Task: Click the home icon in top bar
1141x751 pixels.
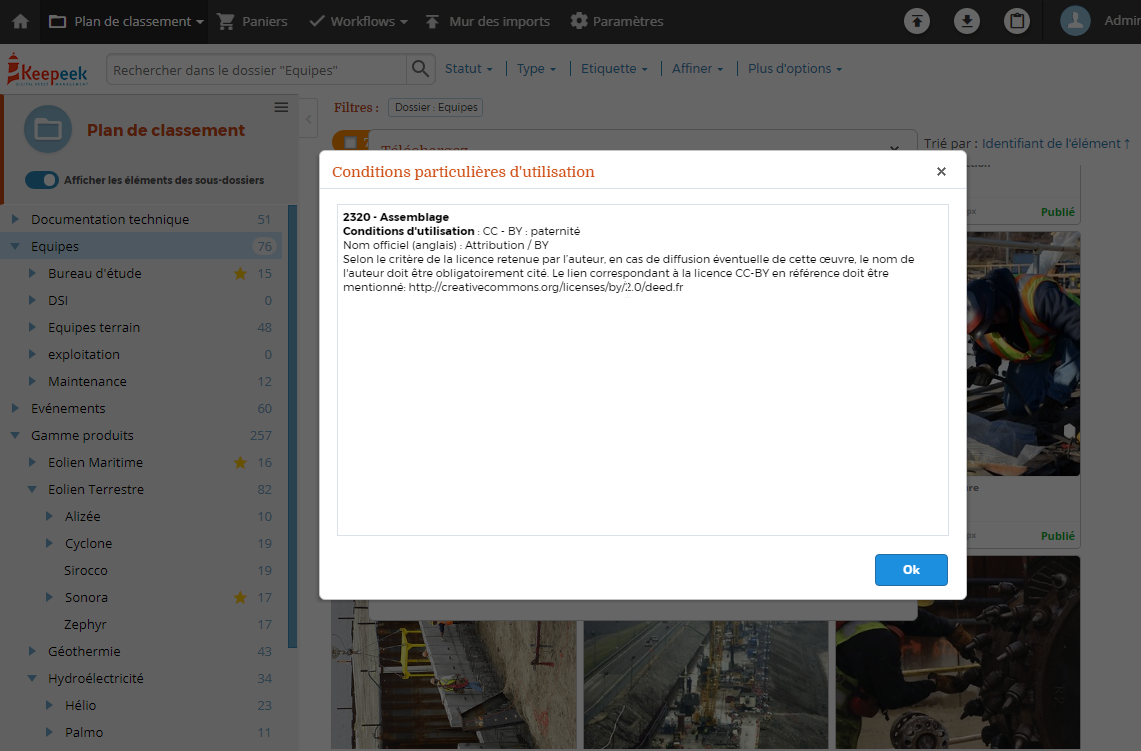Action: click(20, 21)
